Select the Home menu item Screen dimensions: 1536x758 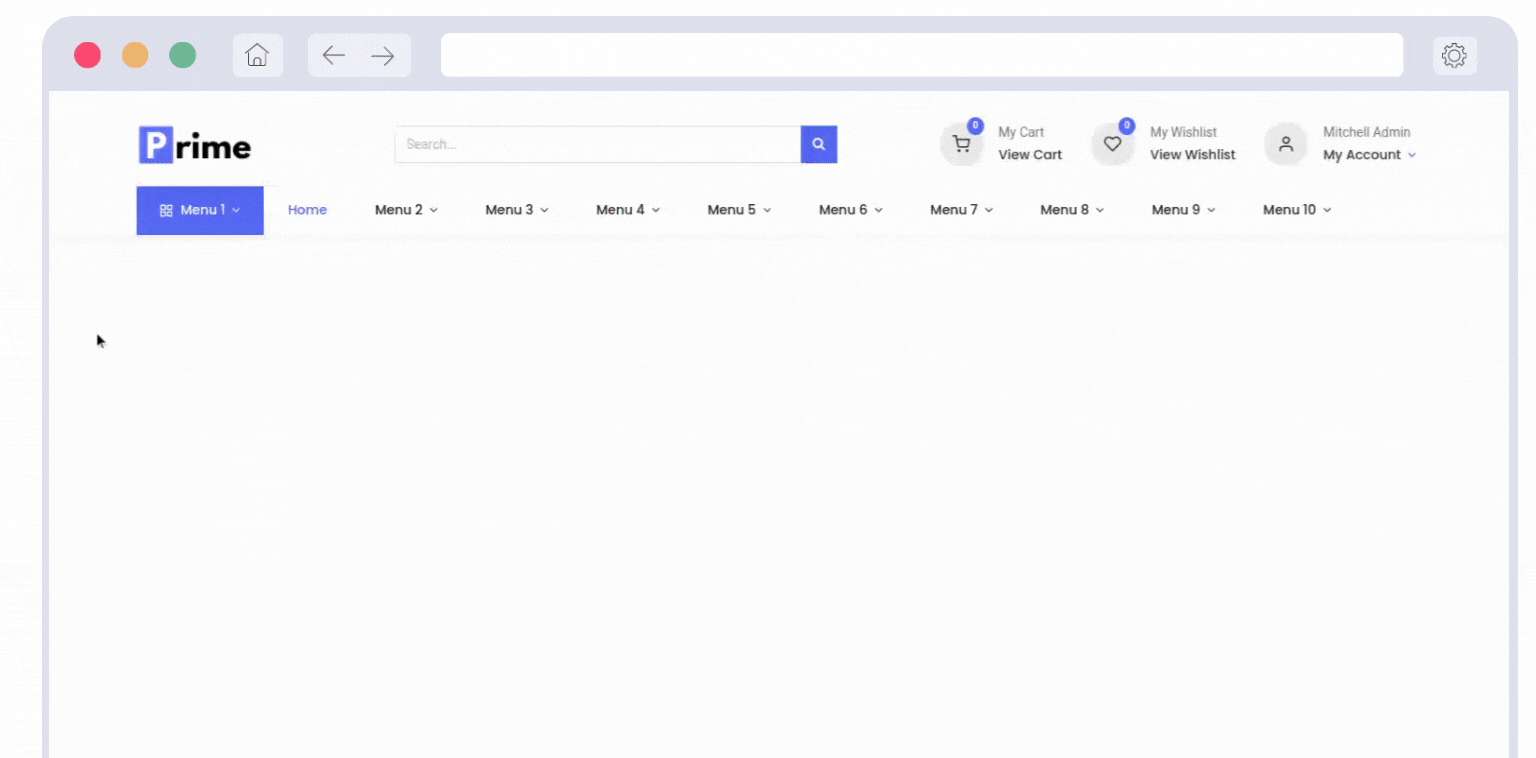(307, 210)
